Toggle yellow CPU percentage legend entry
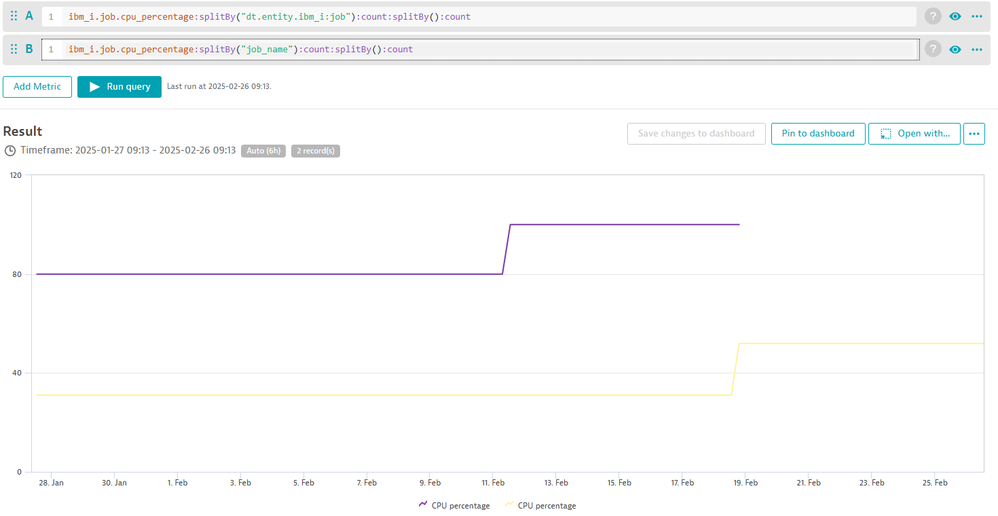The width and height of the screenshot is (998, 516). pyautogui.click(x=540, y=506)
